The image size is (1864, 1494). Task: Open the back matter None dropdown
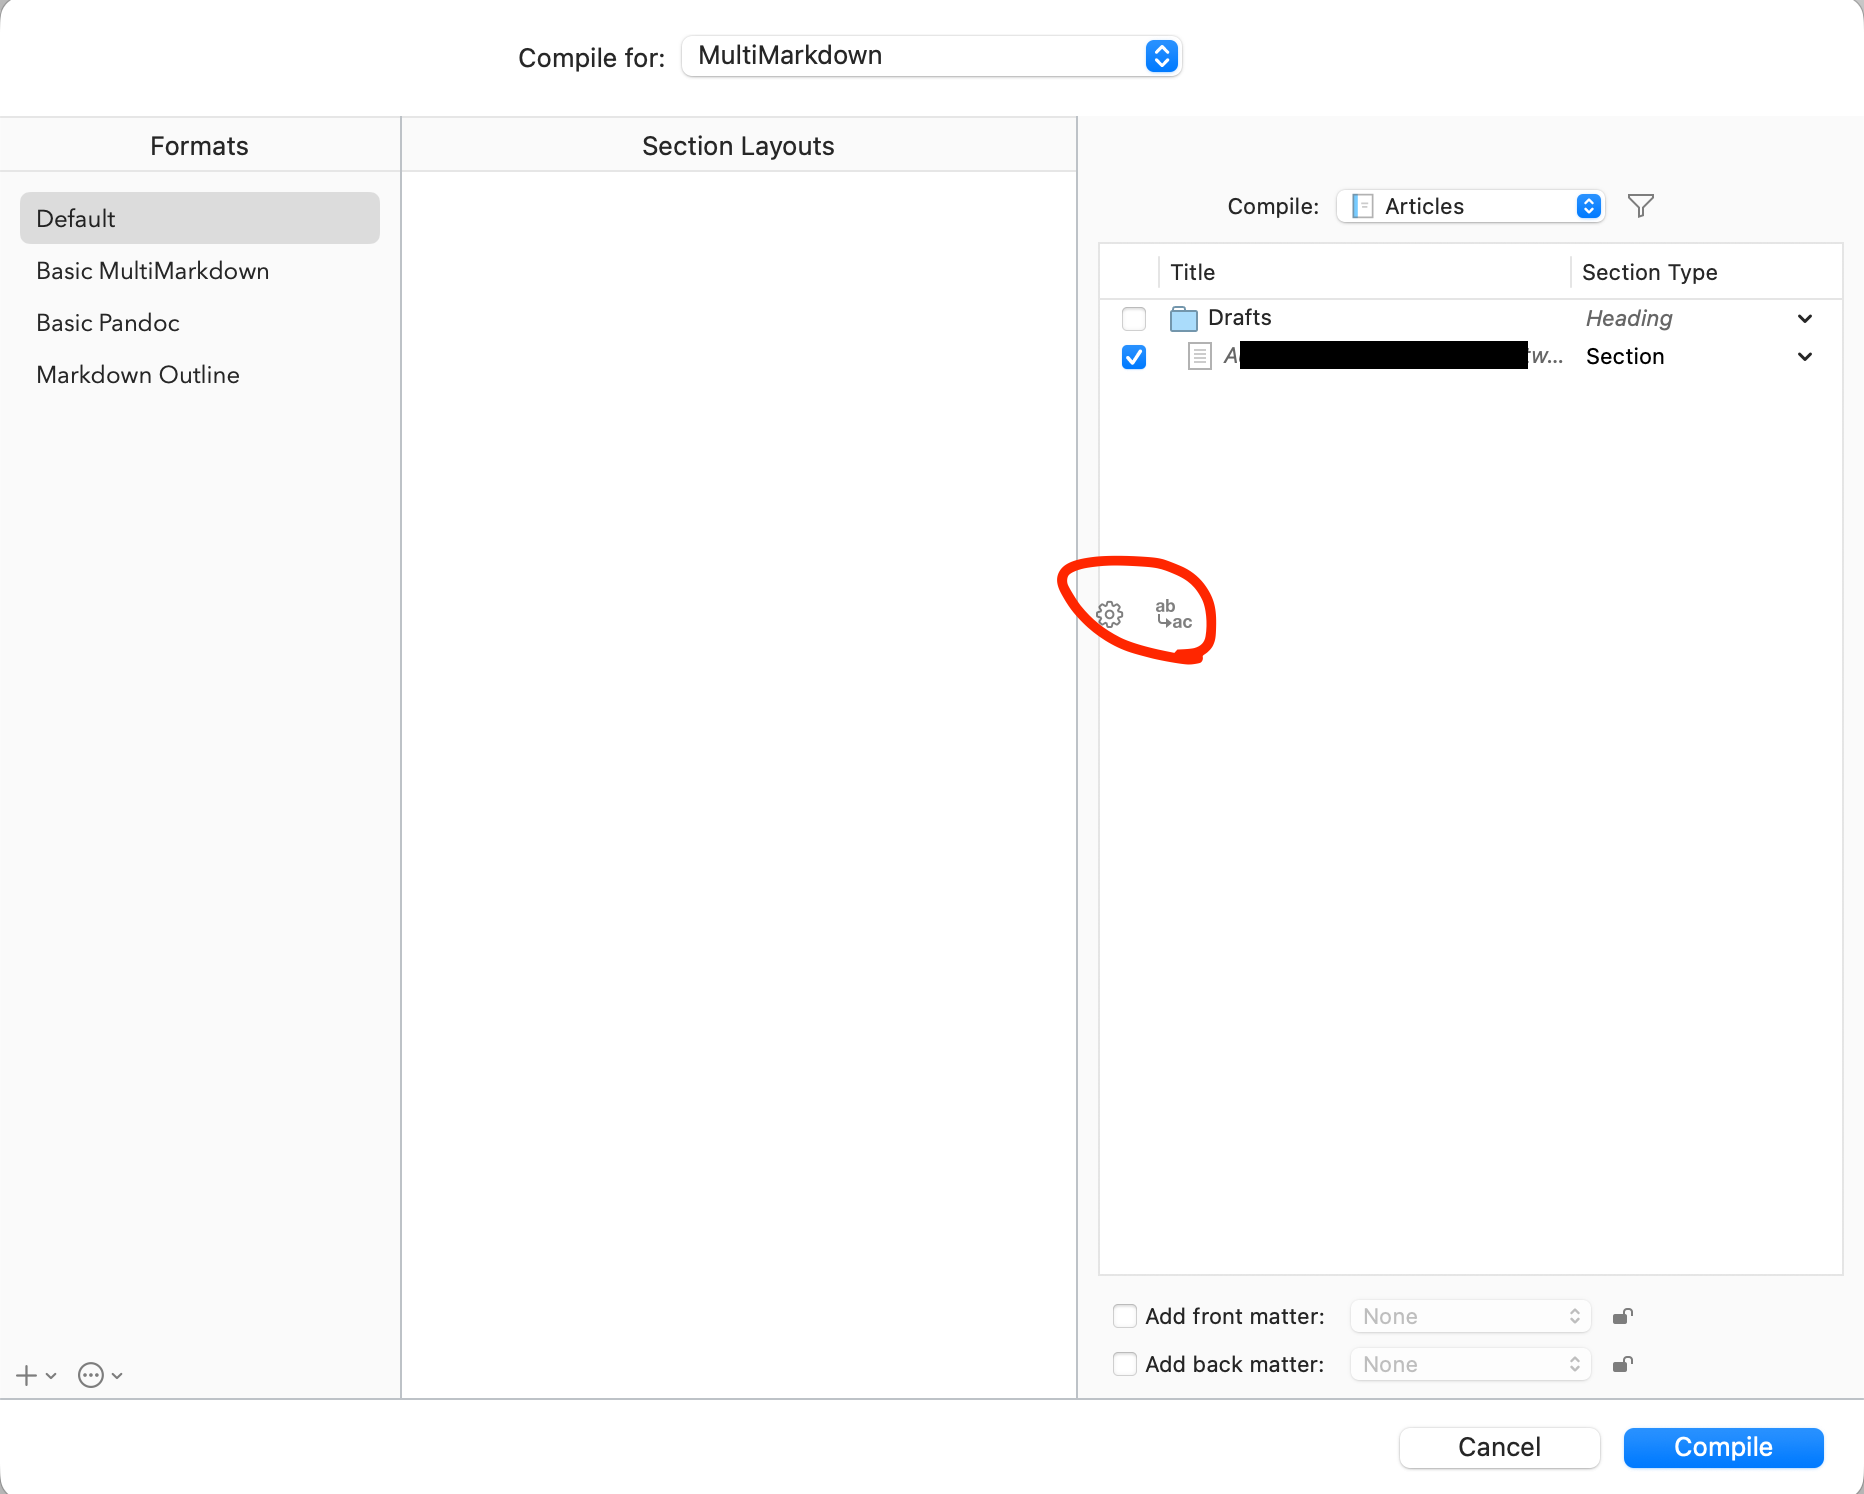point(1470,1364)
